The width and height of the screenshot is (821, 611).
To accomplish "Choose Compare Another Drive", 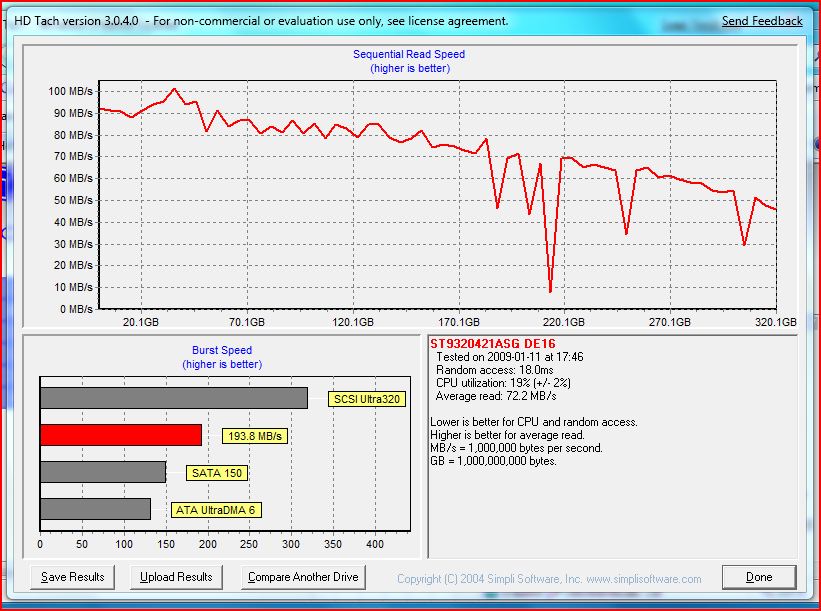I will coord(303,577).
